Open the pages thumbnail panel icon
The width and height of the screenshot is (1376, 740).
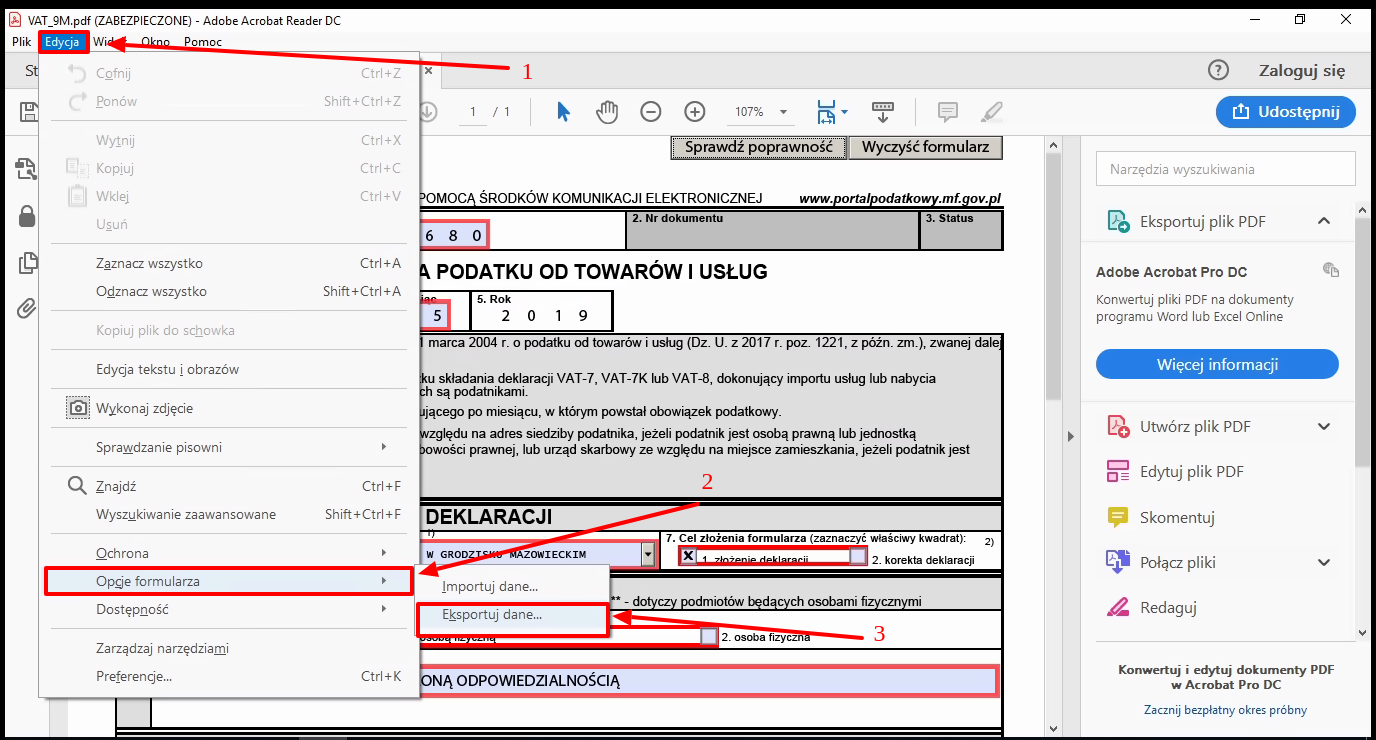pos(27,262)
